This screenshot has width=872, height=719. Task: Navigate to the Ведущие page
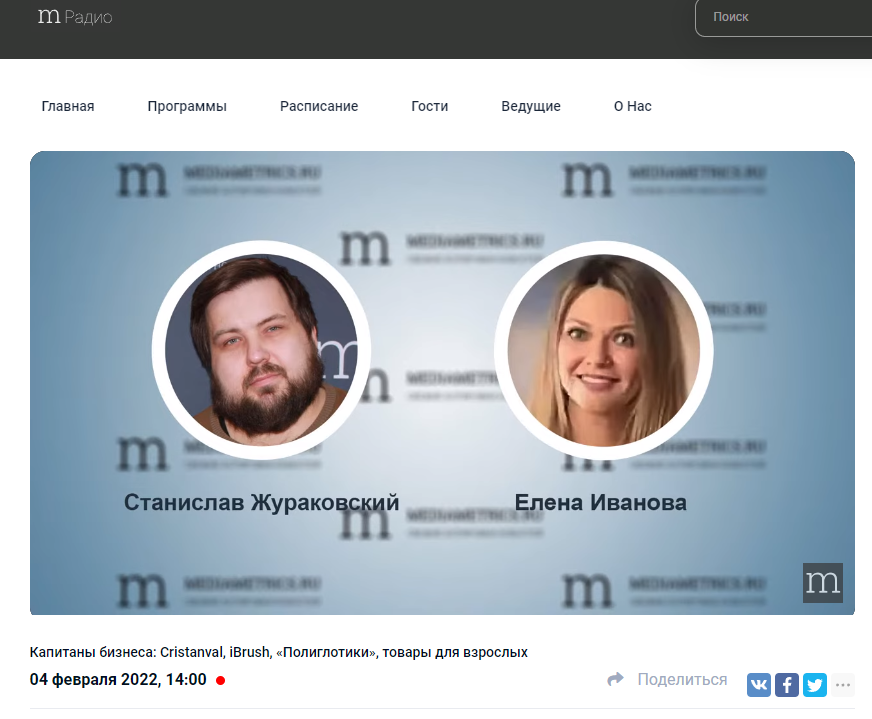coord(531,106)
